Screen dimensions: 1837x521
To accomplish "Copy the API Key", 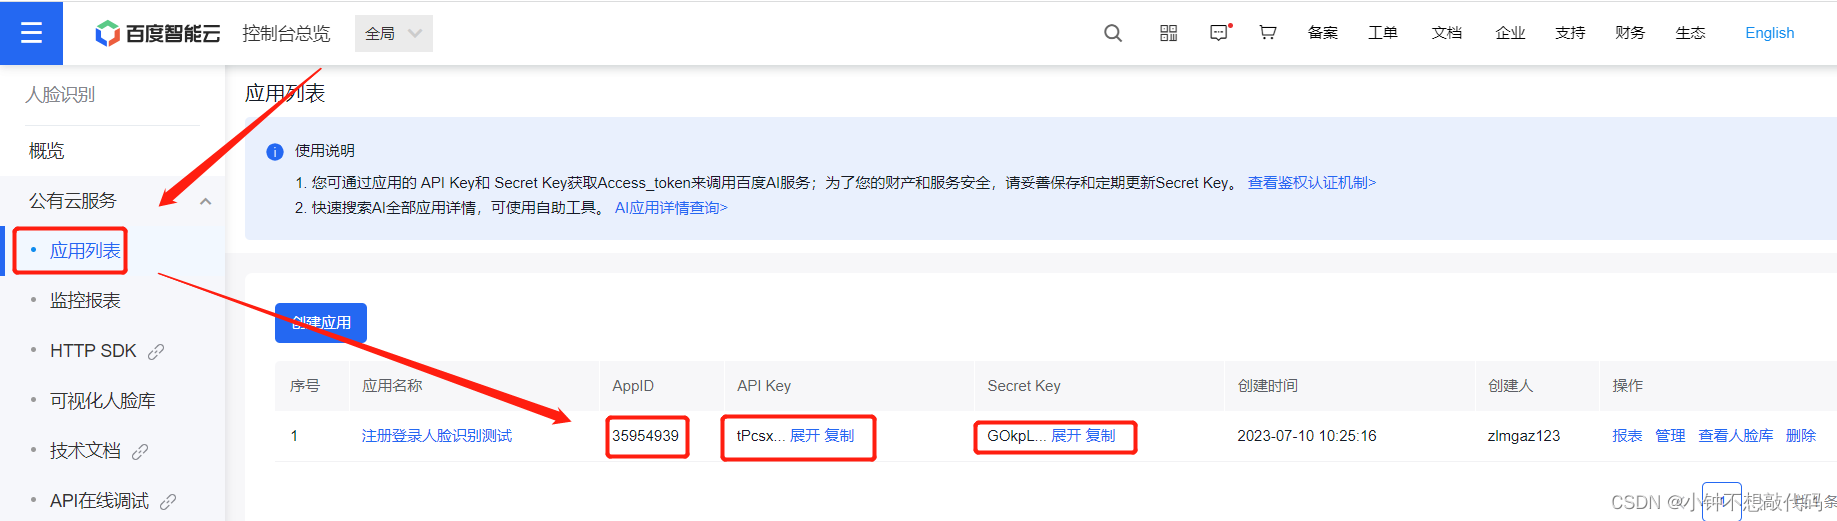I will (839, 436).
